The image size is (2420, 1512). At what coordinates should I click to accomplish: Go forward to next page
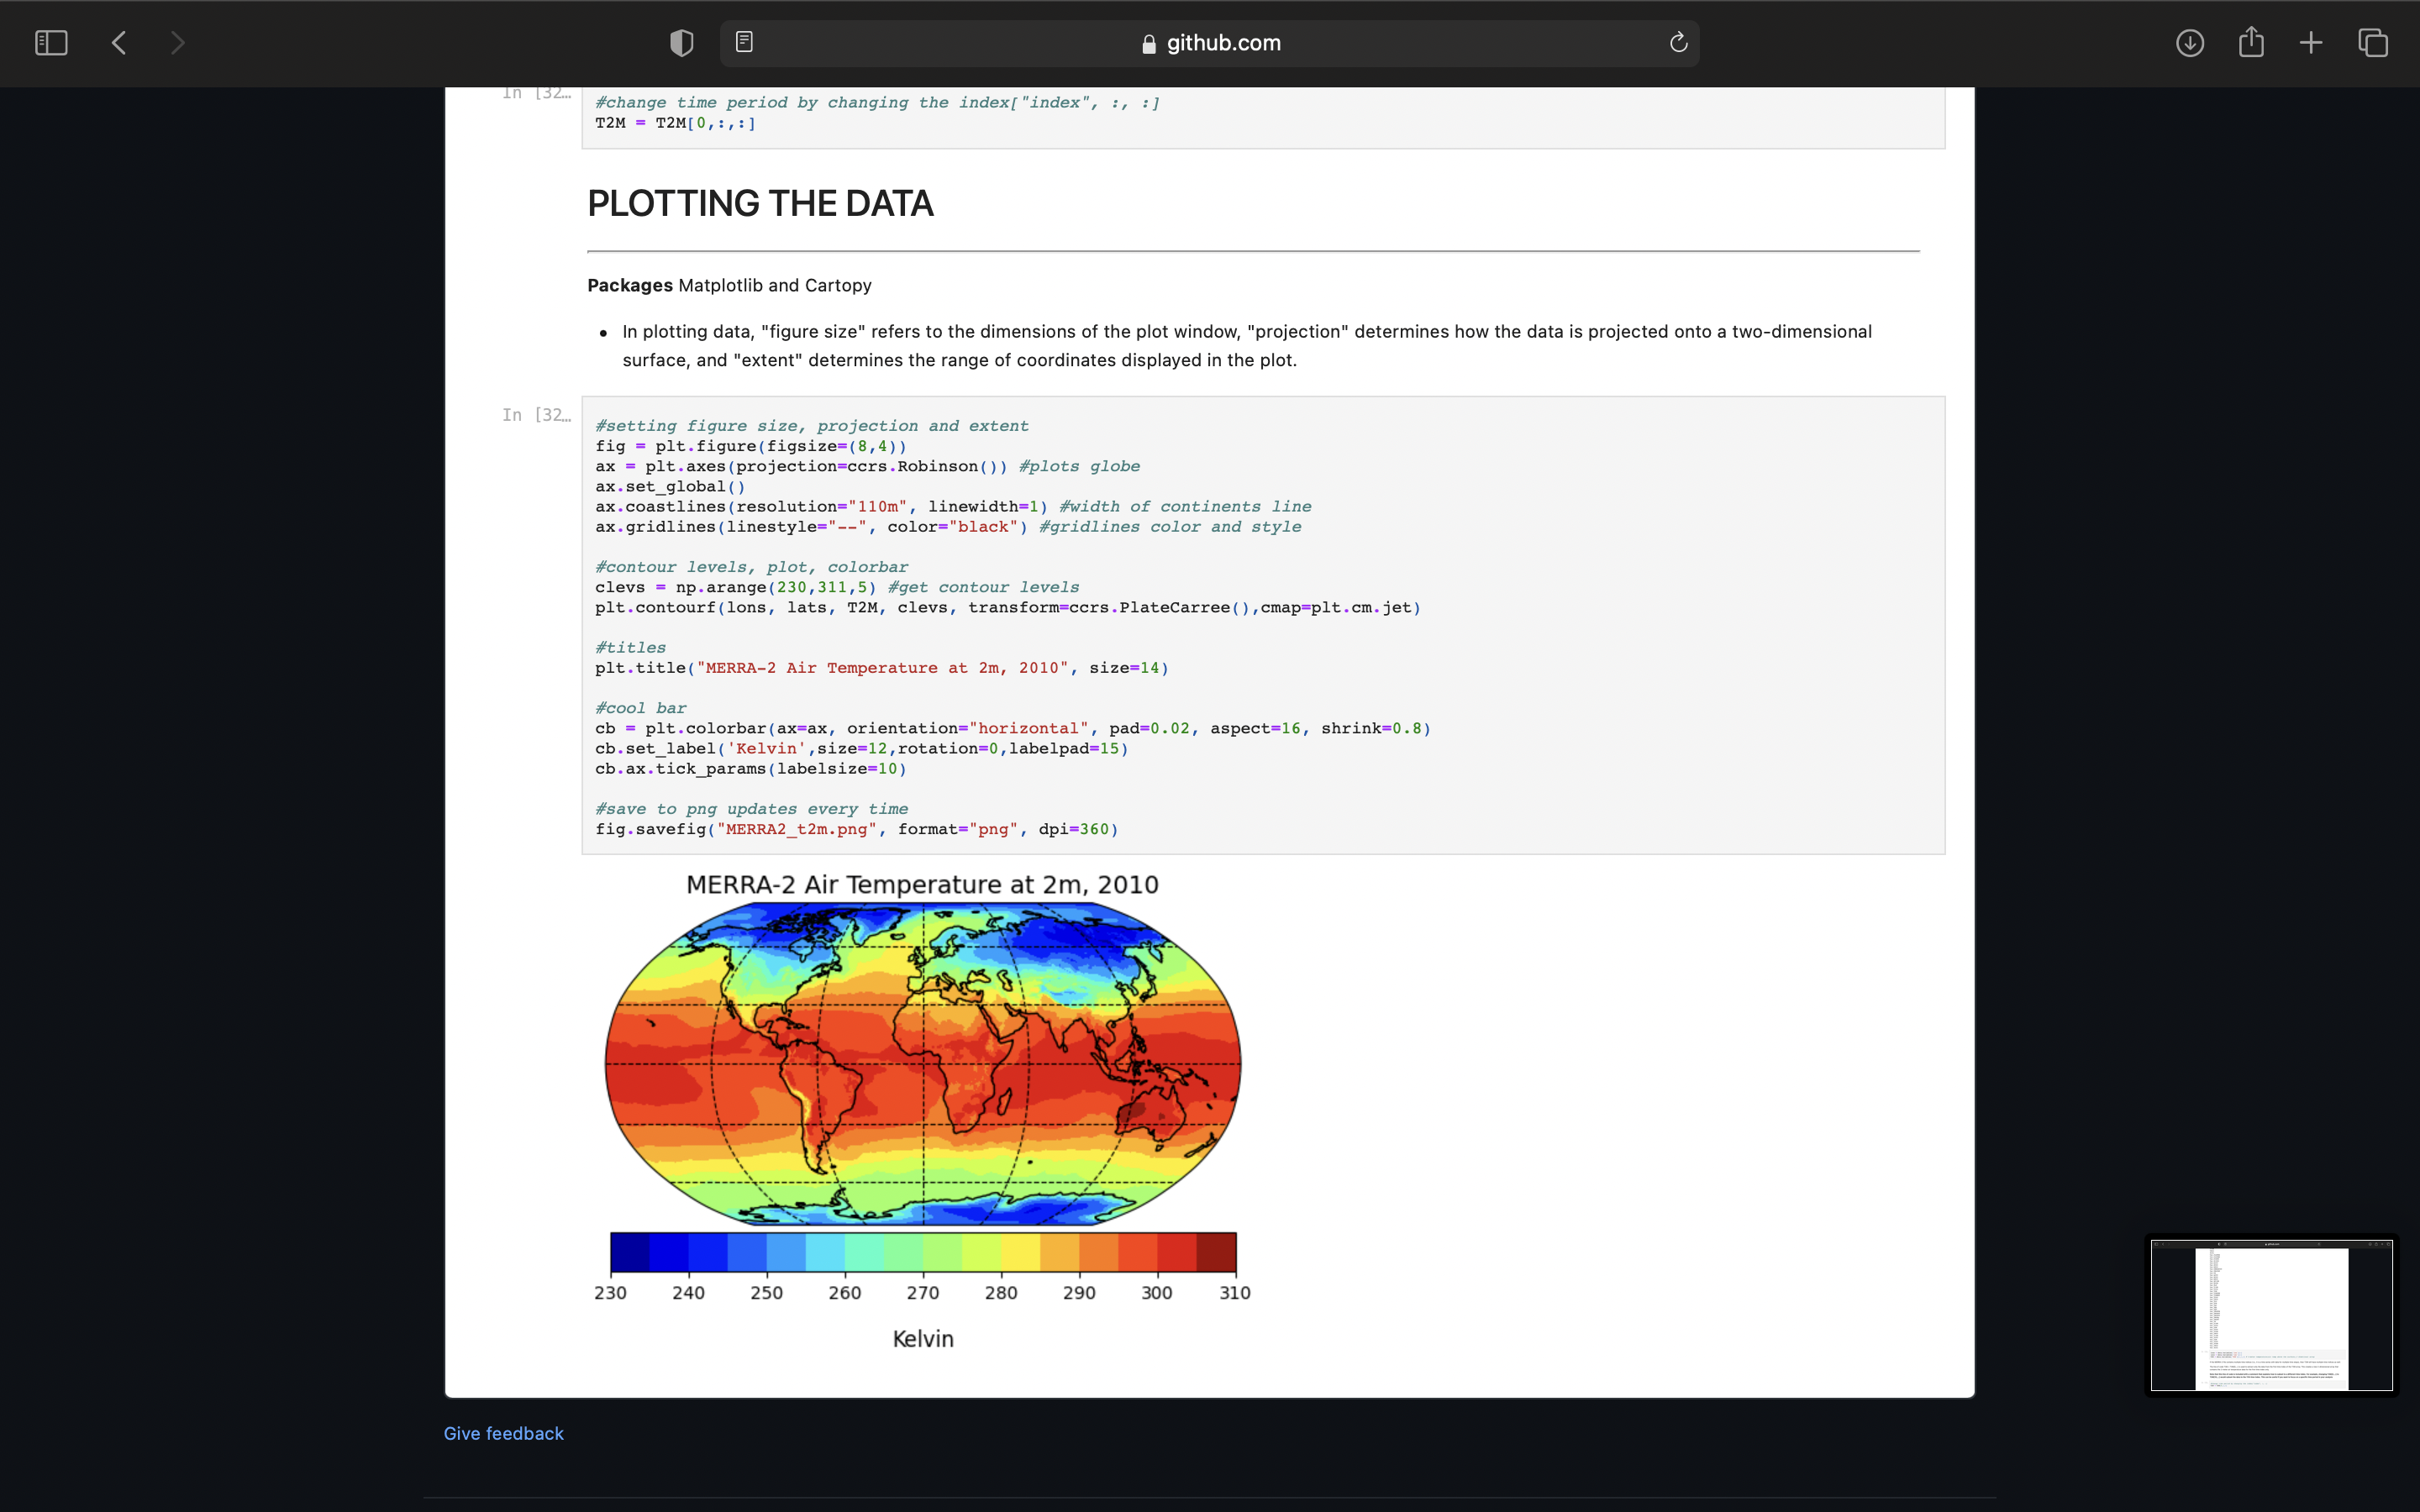178,43
